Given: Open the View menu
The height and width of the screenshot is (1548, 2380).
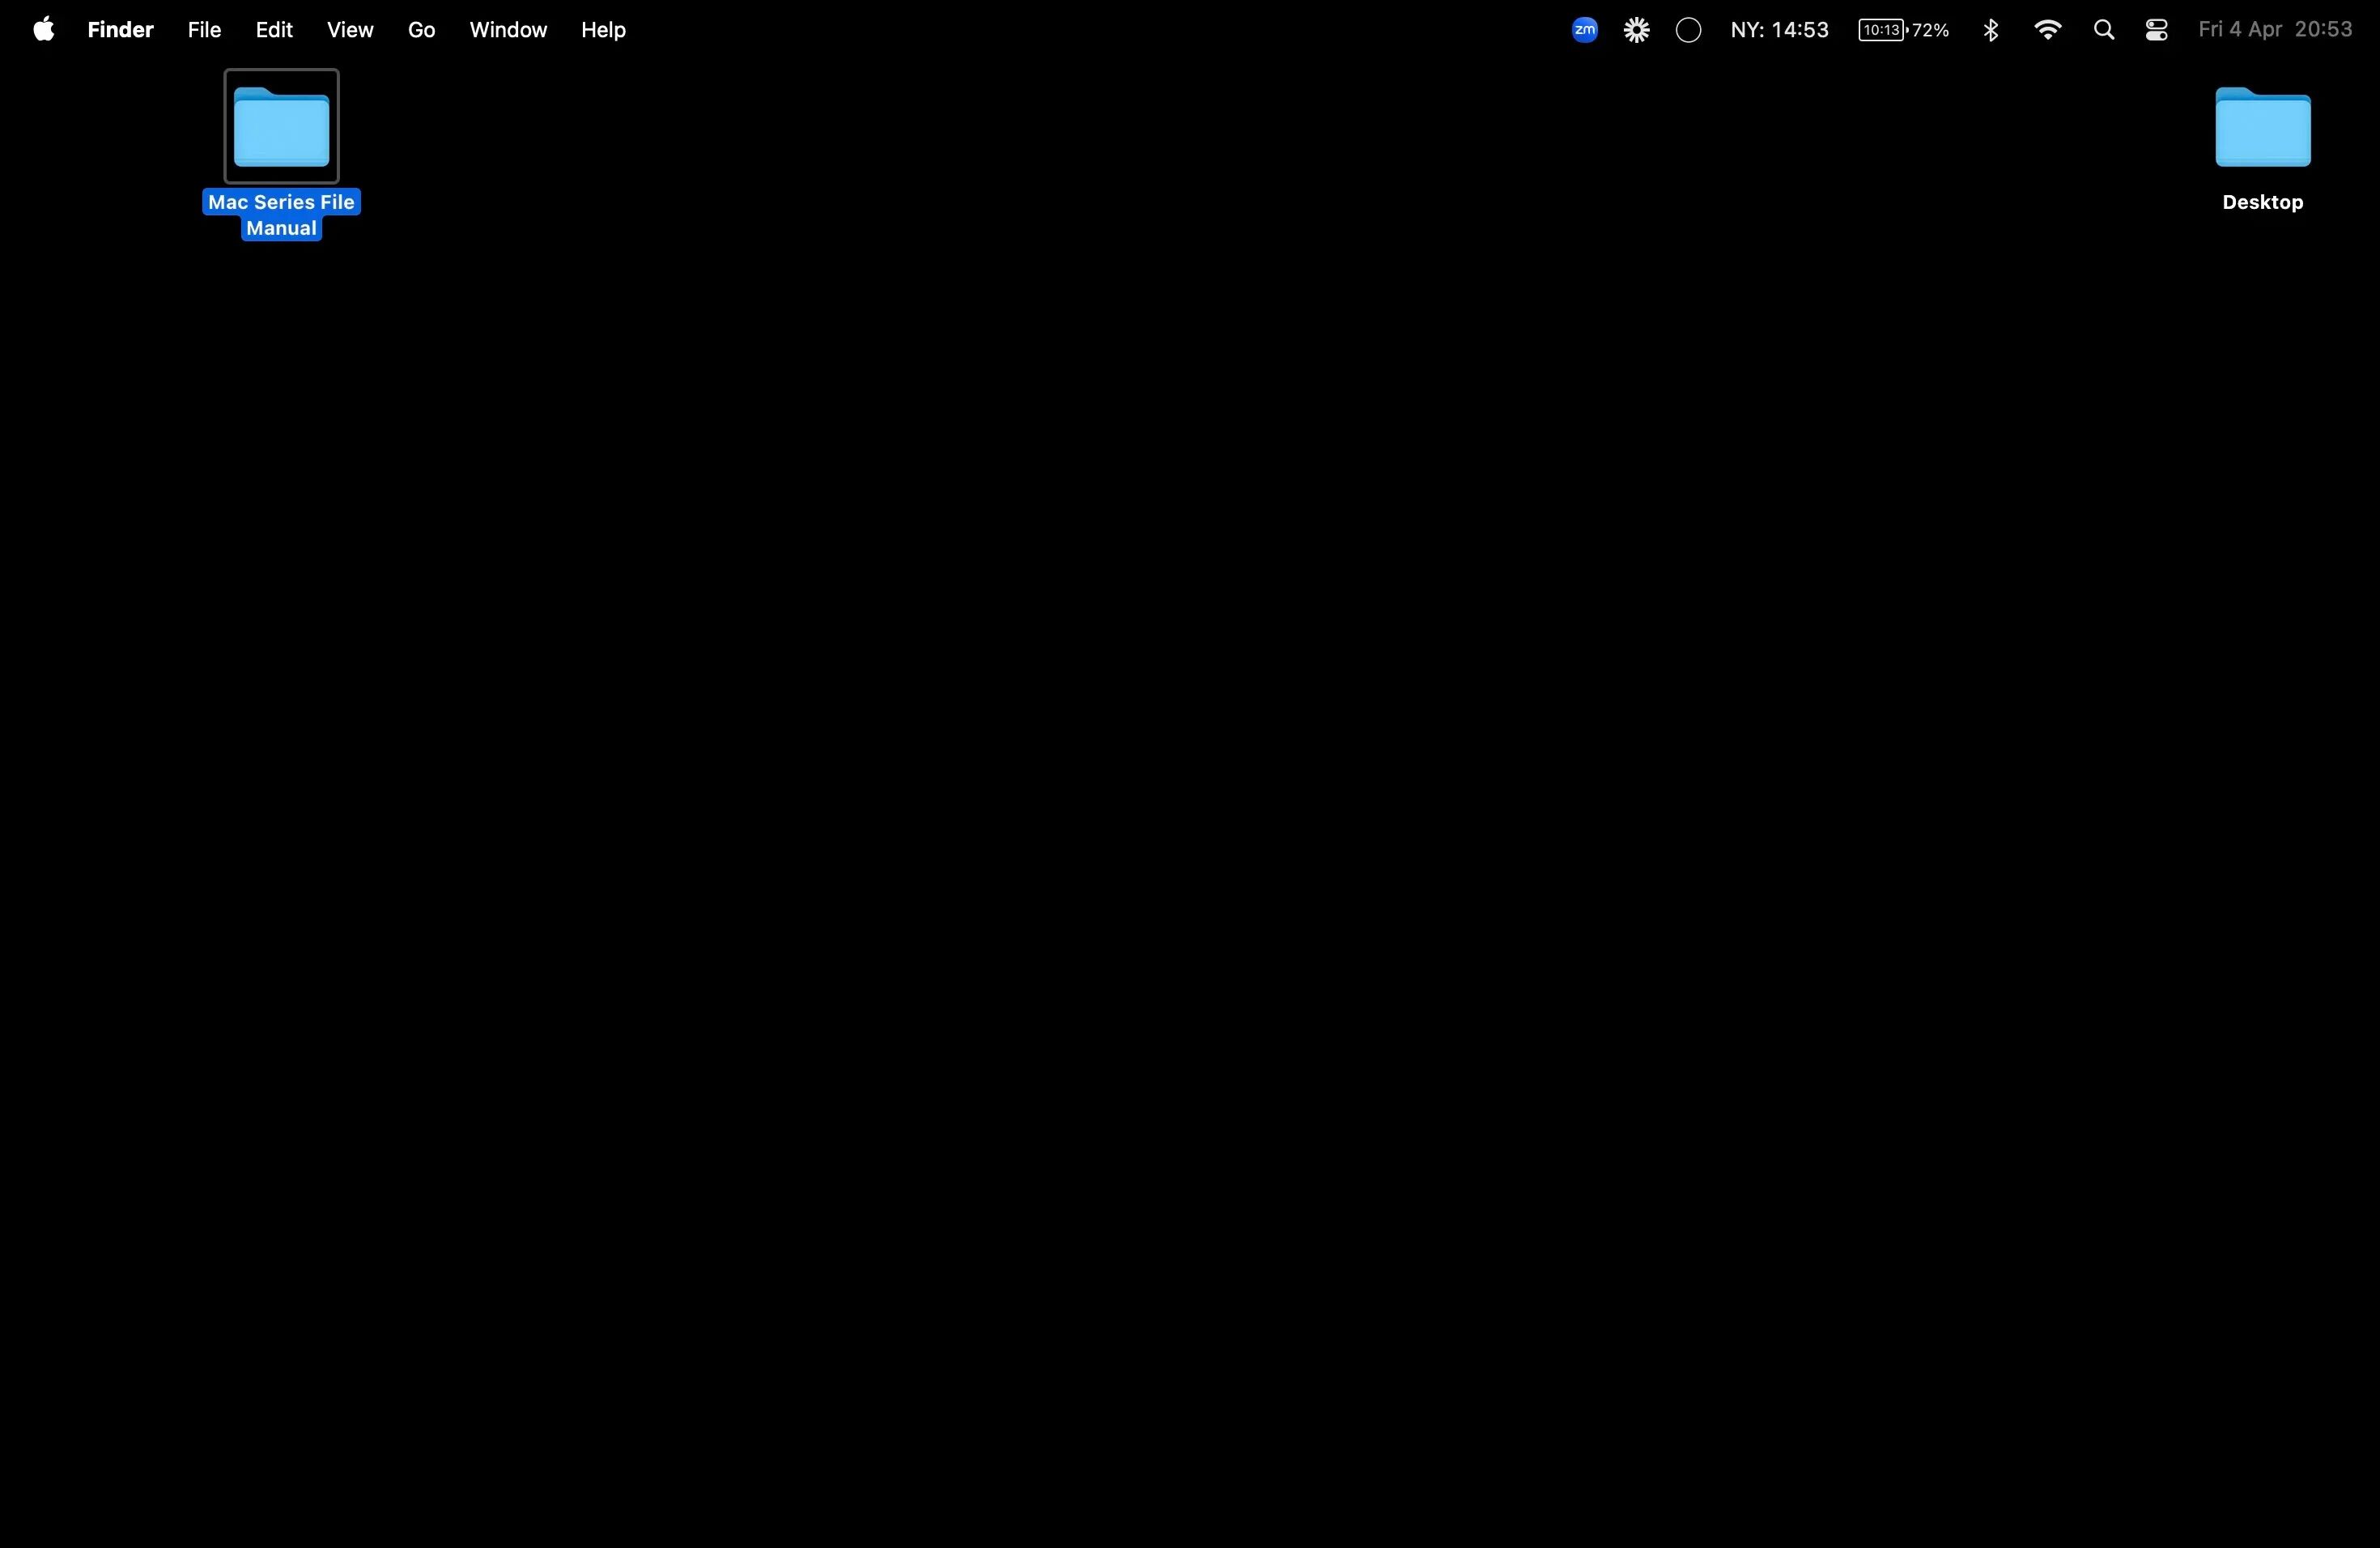Looking at the screenshot, I should [x=350, y=30].
